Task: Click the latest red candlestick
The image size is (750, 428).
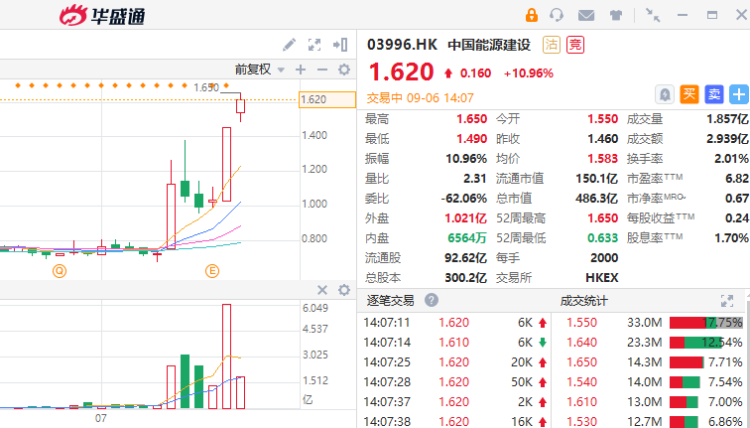Action: [240, 106]
